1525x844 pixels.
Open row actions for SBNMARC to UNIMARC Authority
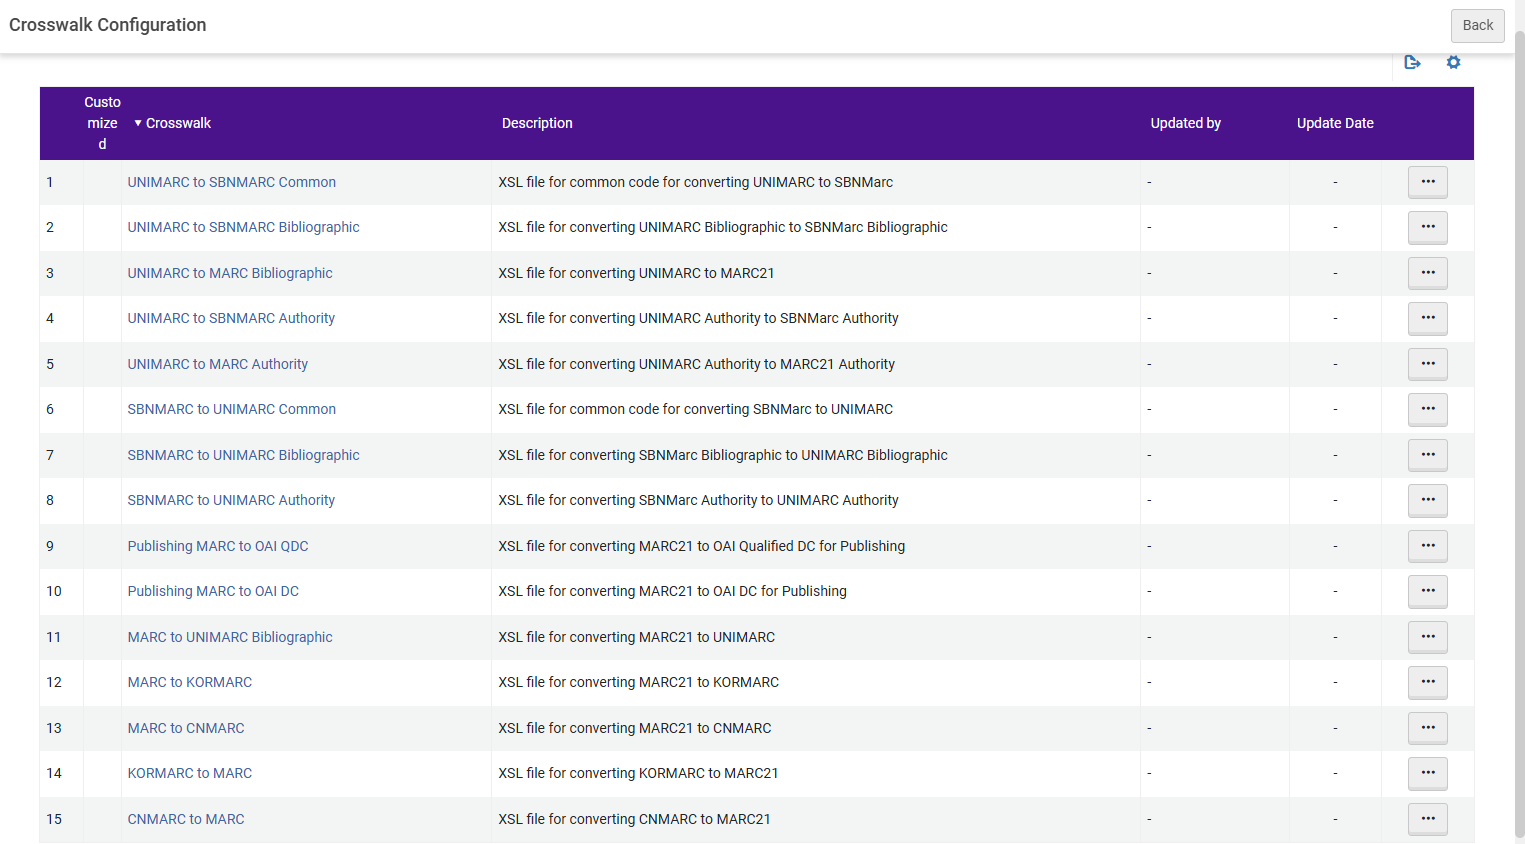coord(1428,500)
